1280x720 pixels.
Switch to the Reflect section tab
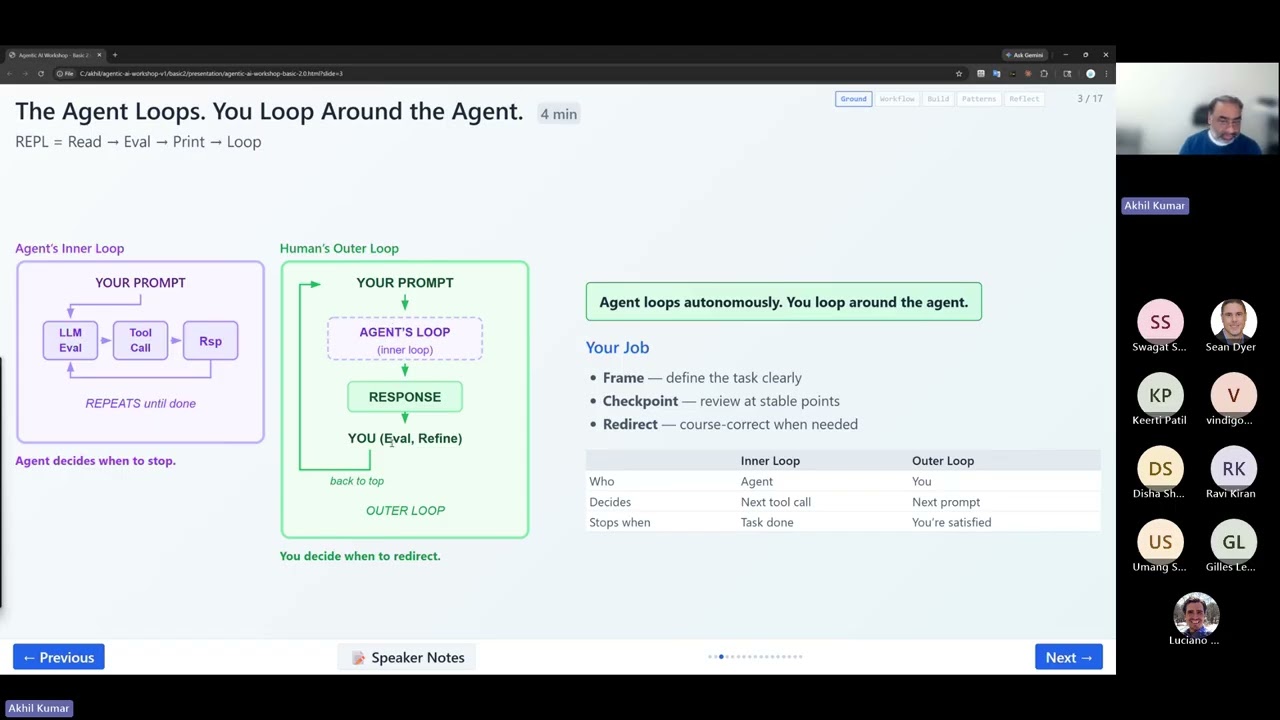(x=1024, y=99)
